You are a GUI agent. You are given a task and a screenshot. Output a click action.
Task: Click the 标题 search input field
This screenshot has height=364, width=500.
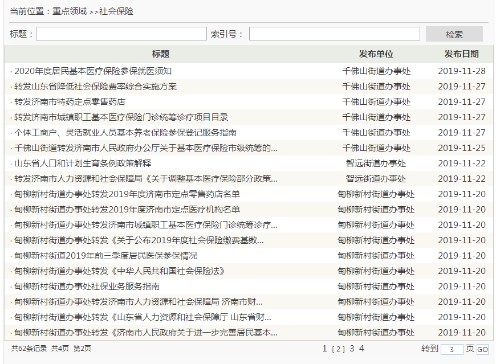tap(121, 34)
